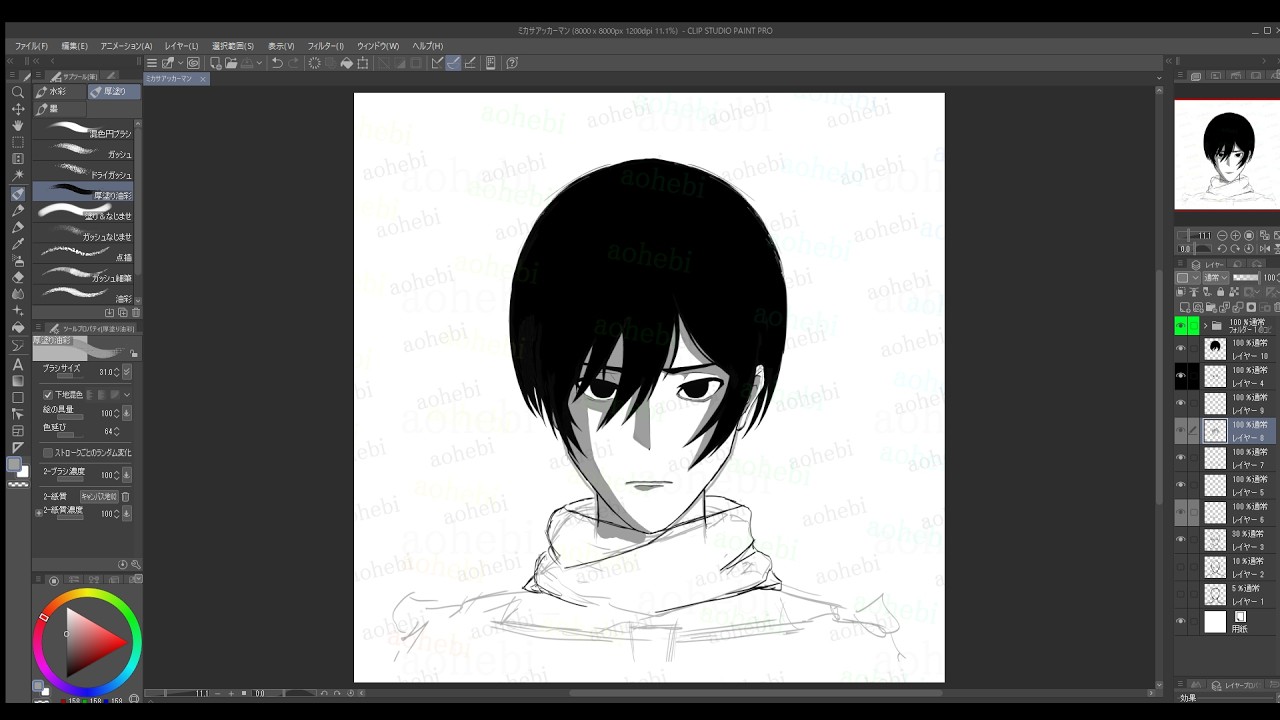The height and width of the screenshot is (720, 1280).
Task: Click the New canvas icon
Action: [x=215, y=63]
